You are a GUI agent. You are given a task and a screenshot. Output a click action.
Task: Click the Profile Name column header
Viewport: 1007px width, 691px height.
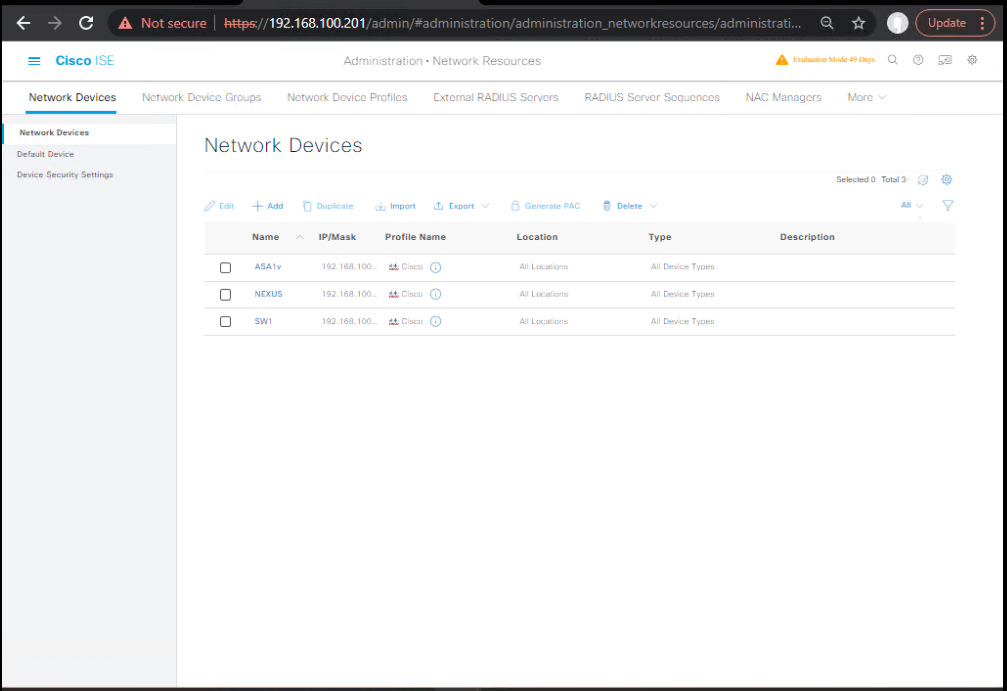tap(416, 237)
